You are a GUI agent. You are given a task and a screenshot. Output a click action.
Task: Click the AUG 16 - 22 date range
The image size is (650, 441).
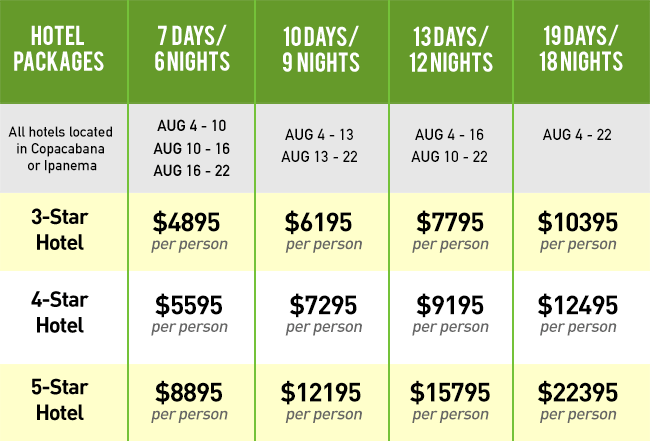pos(191,170)
